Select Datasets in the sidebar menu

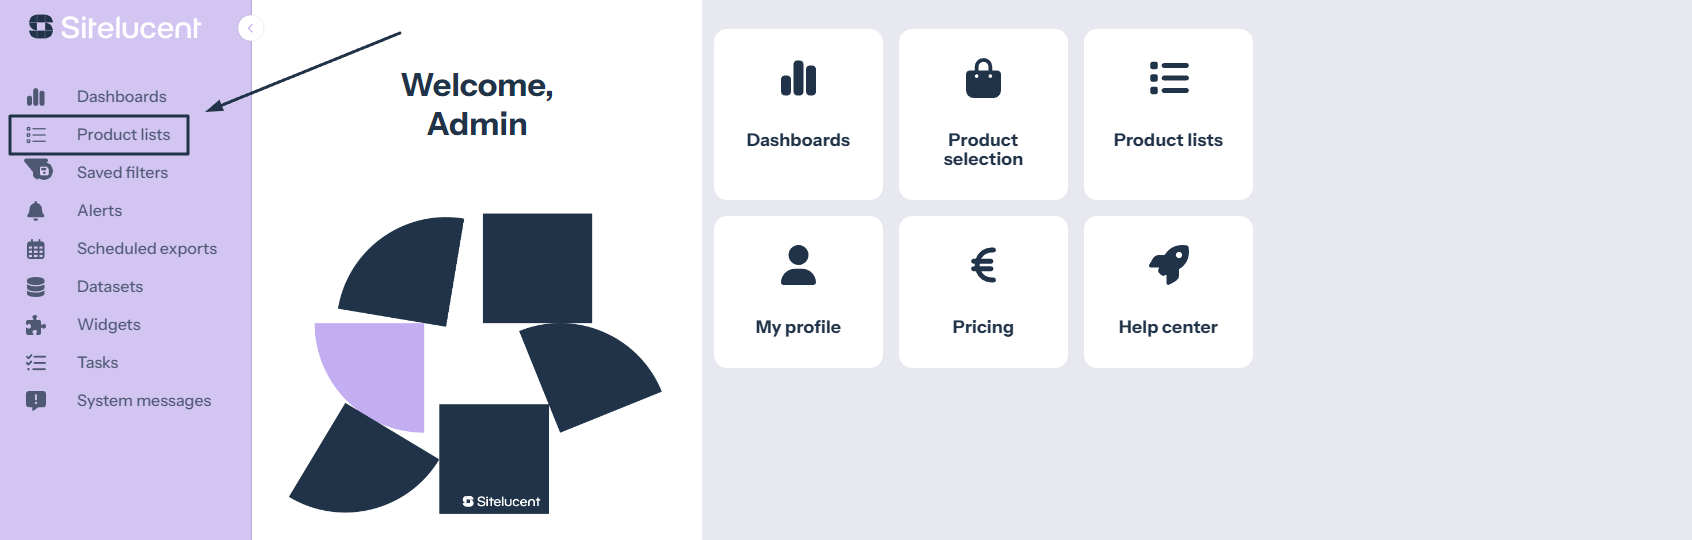pyautogui.click(x=110, y=287)
